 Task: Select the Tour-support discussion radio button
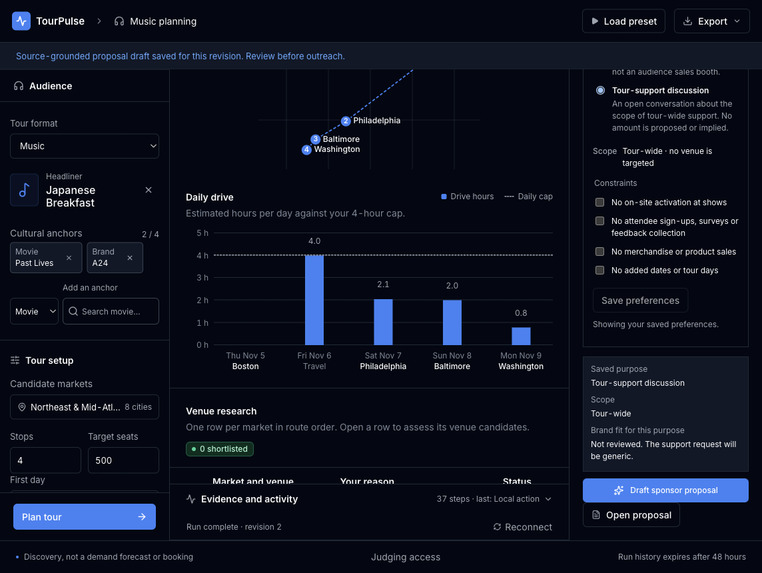coord(600,90)
